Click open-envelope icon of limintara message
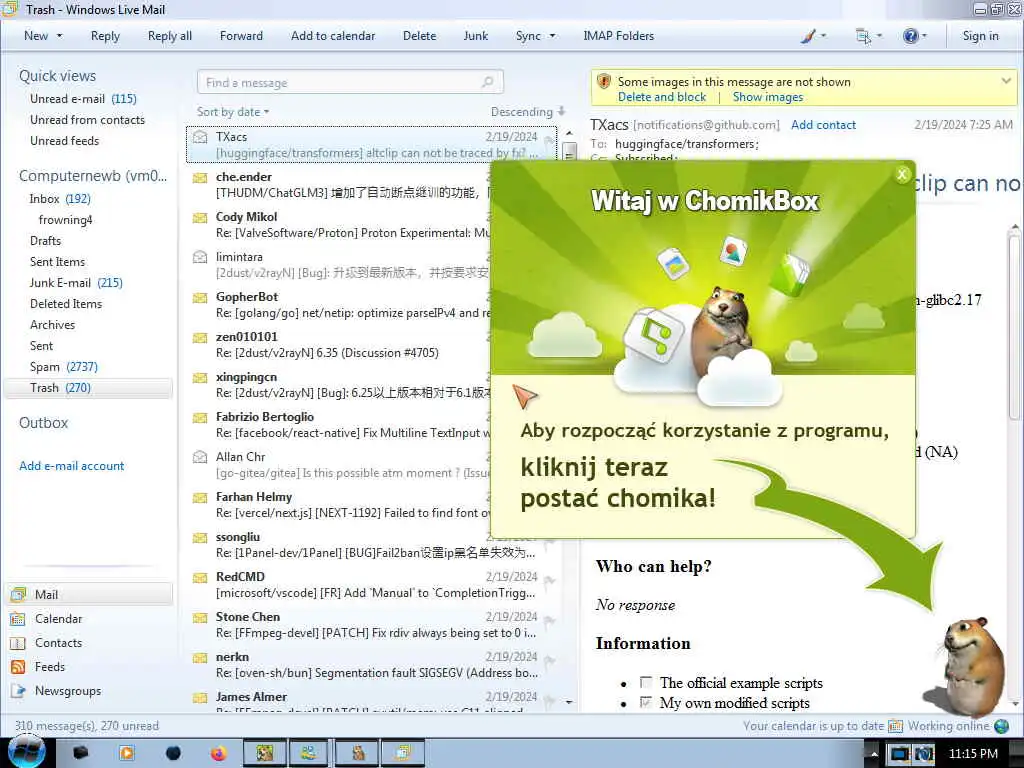The image size is (1024, 768). click(200, 257)
